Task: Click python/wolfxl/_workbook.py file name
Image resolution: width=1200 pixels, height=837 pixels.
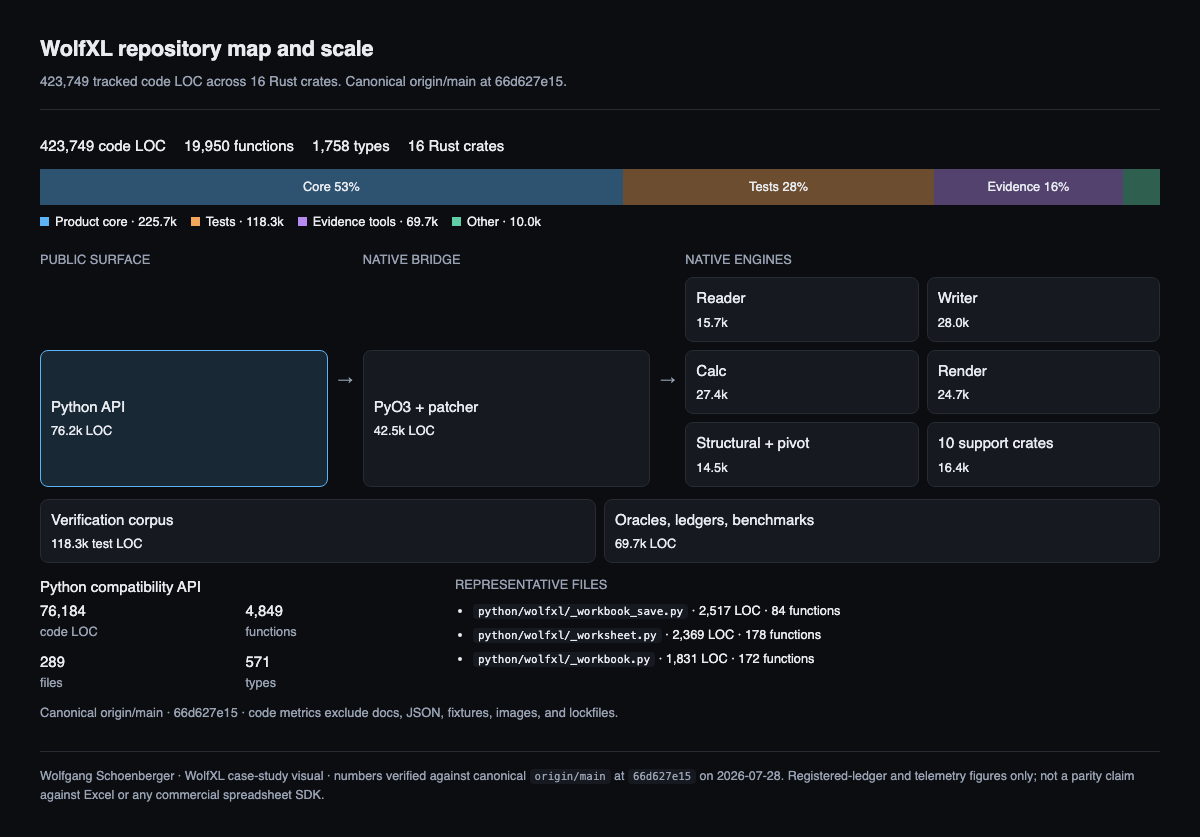Action: 564,659
